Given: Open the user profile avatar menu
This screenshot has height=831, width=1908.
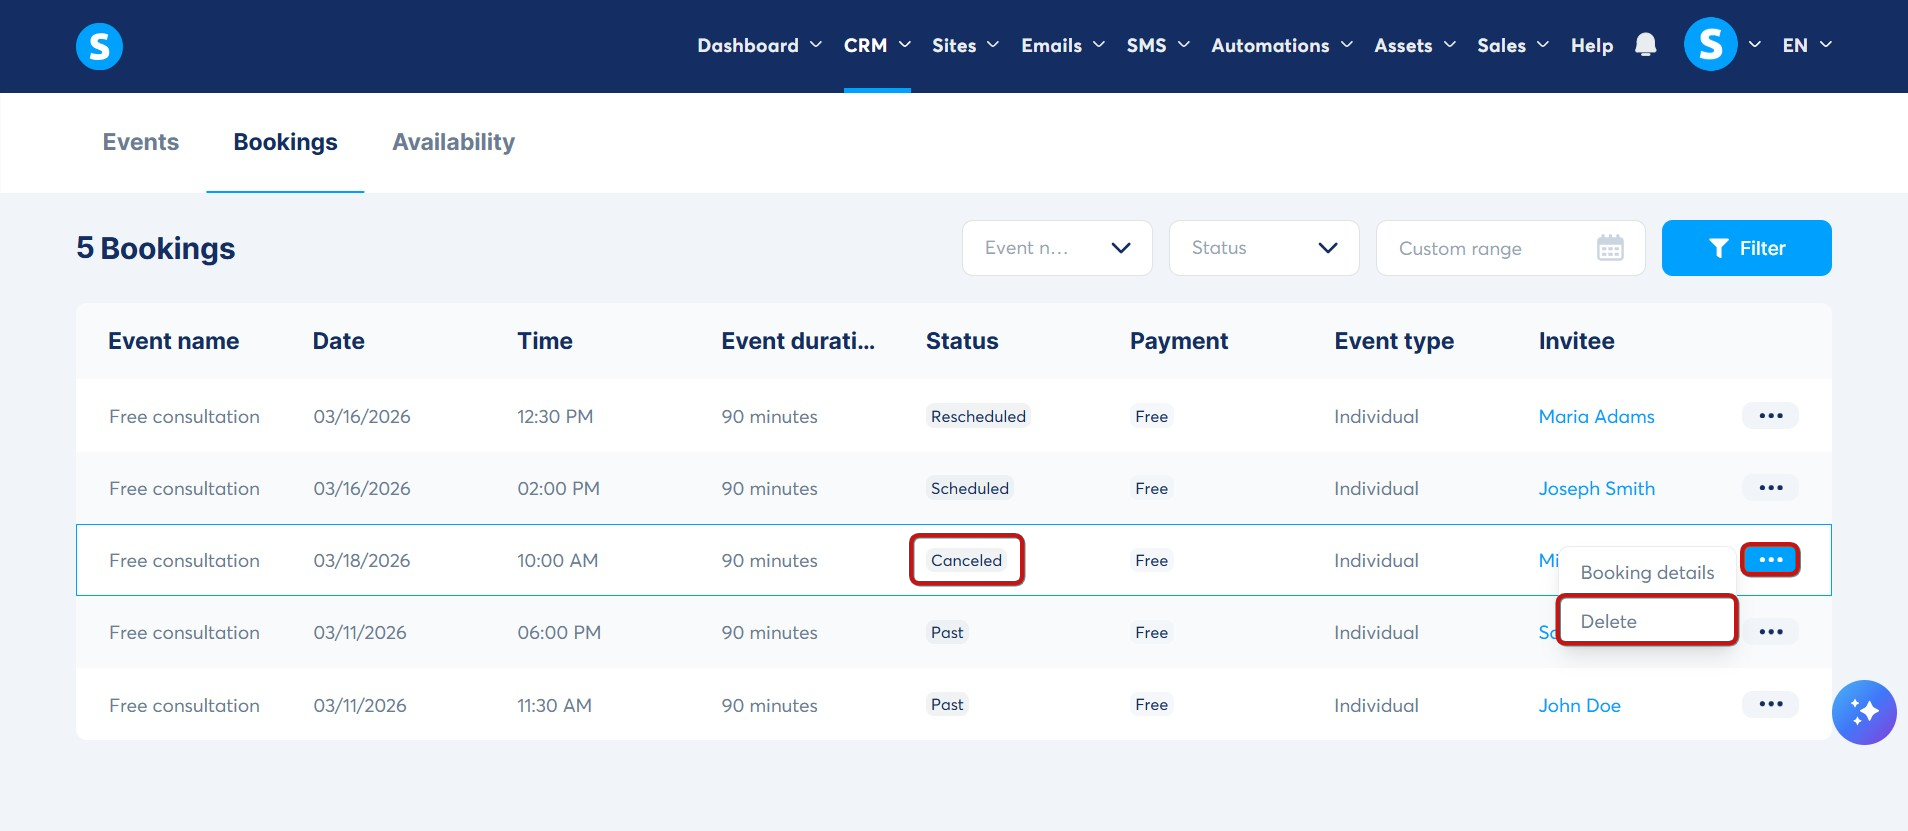Looking at the screenshot, I should [1710, 44].
